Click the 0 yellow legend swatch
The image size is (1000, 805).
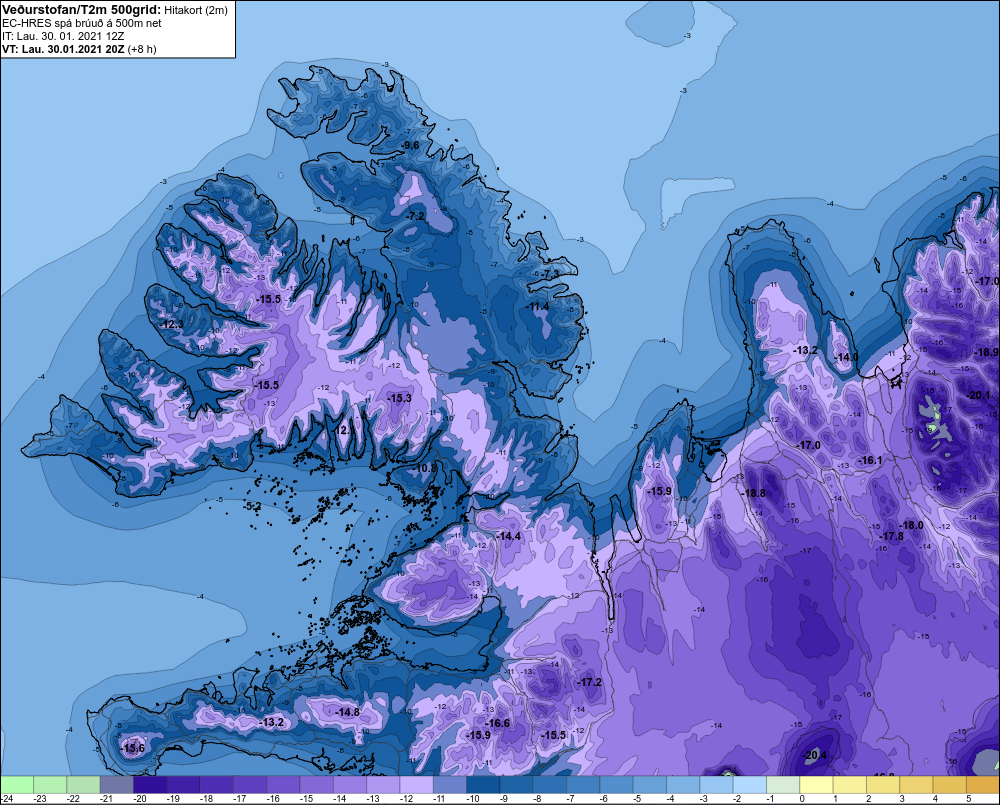[816, 784]
